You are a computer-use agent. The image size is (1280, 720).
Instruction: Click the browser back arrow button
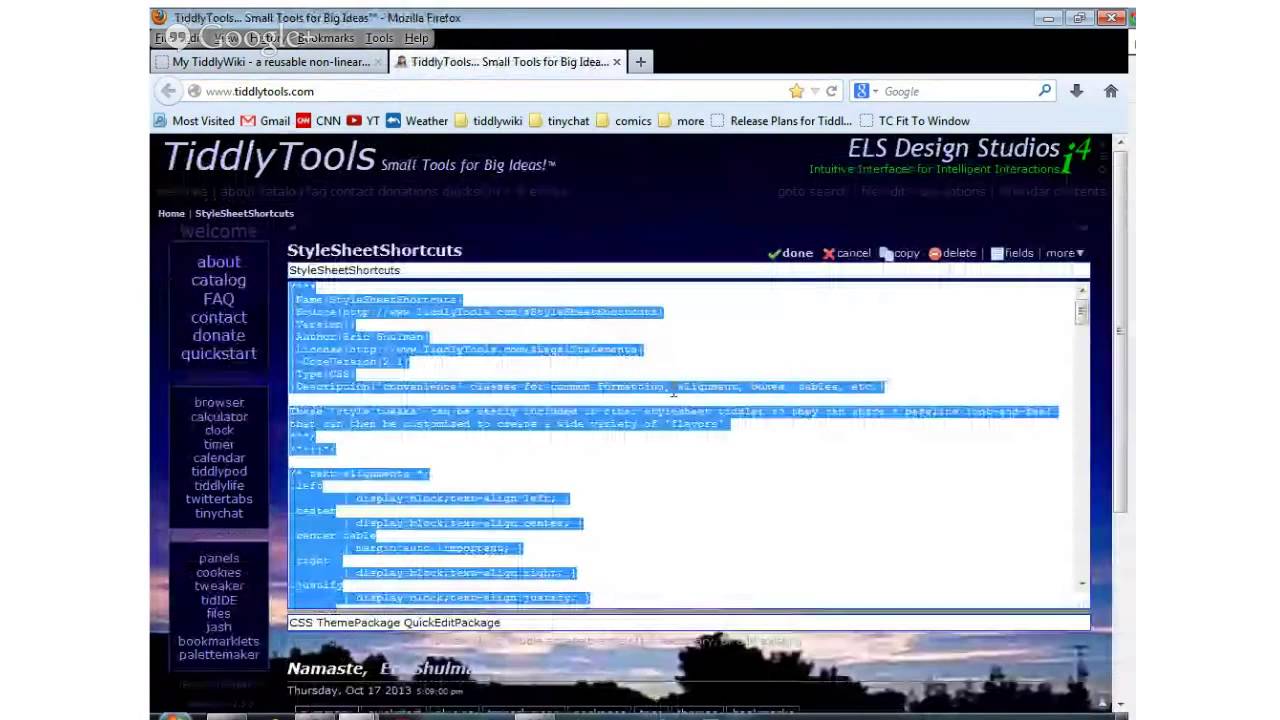[168, 91]
